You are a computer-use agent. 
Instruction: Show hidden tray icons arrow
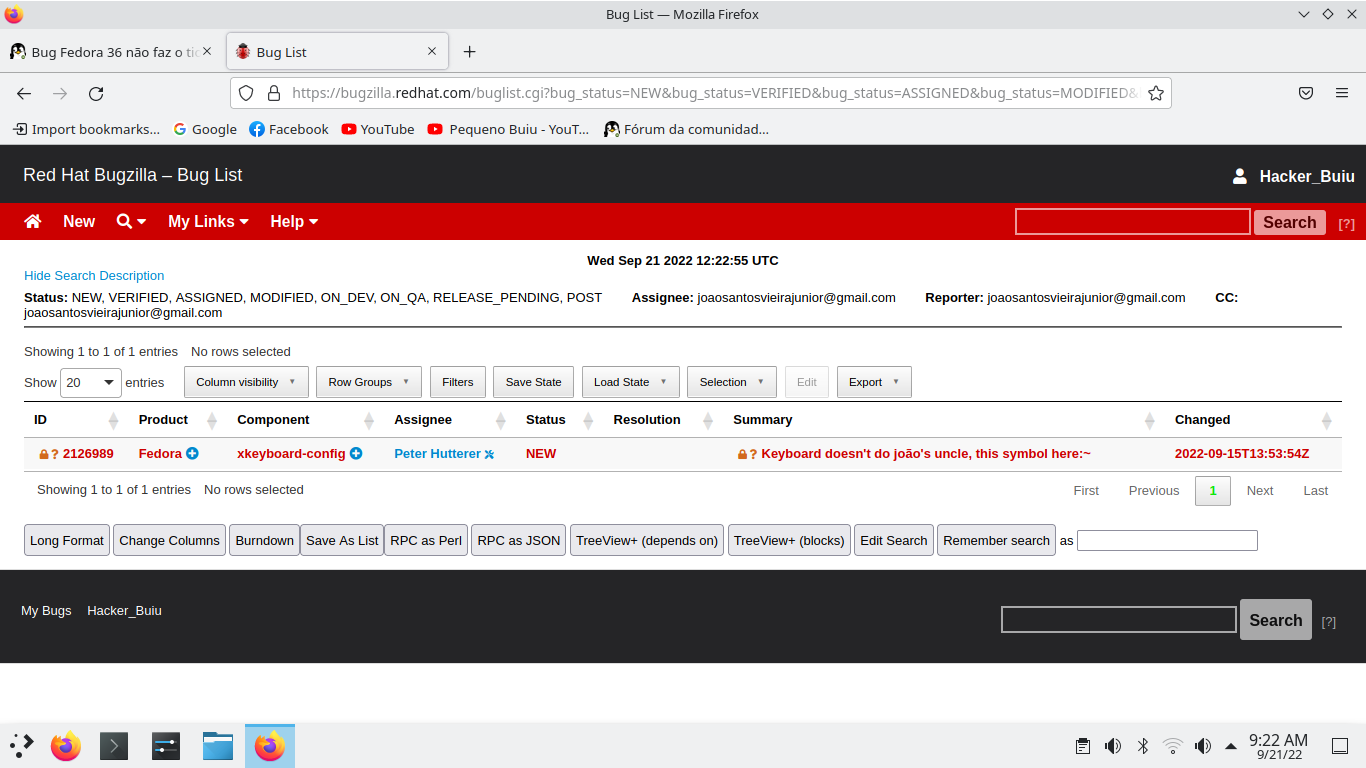[1230, 745]
